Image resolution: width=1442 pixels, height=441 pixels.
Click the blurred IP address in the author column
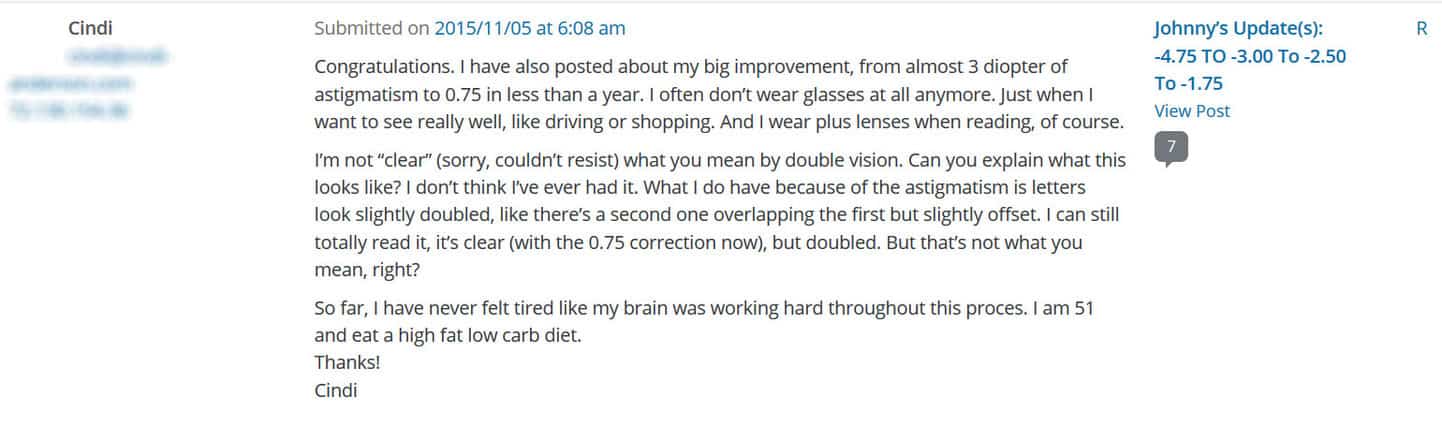tap(68, 110)
